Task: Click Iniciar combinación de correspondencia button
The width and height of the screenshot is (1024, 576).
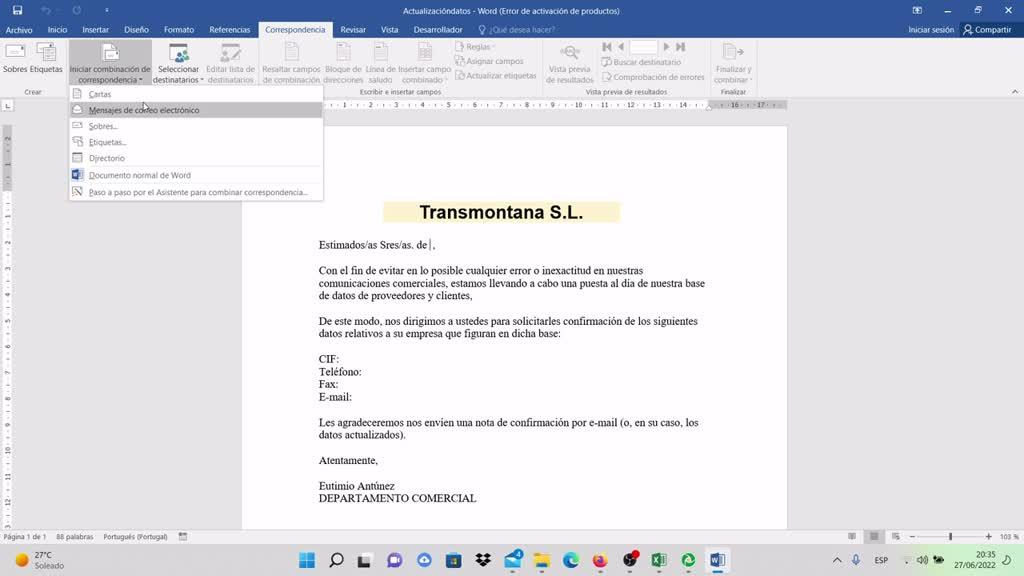Action: pyautogui.click(x=110, y=63)
